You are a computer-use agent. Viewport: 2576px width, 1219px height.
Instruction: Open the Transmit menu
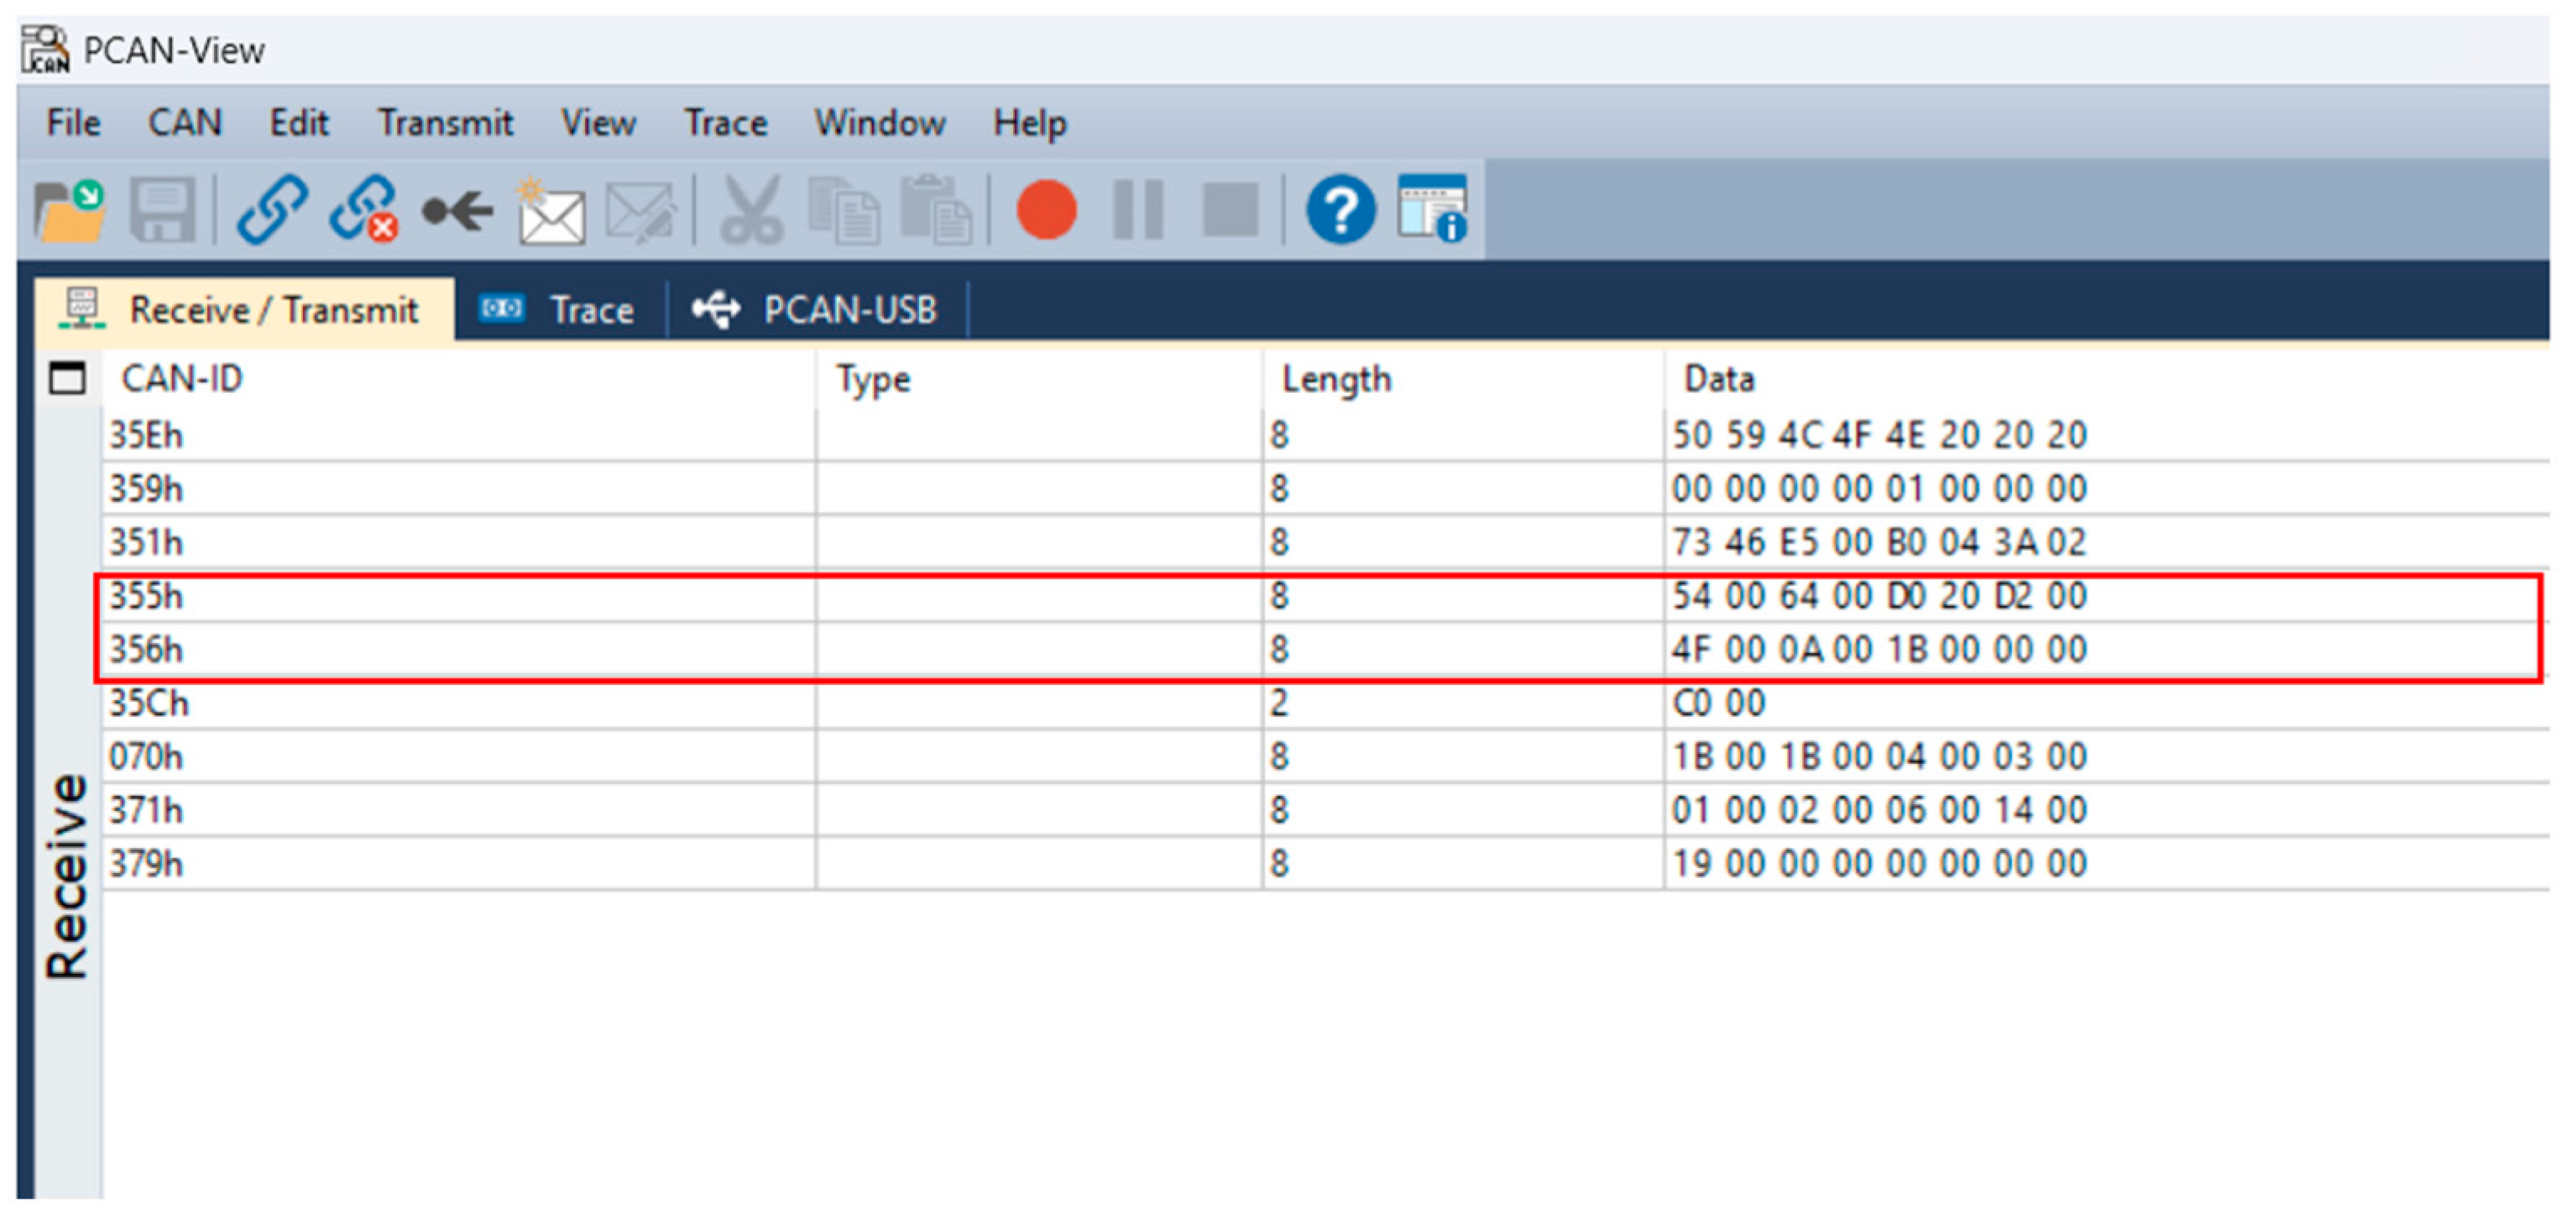pos(445,123)
